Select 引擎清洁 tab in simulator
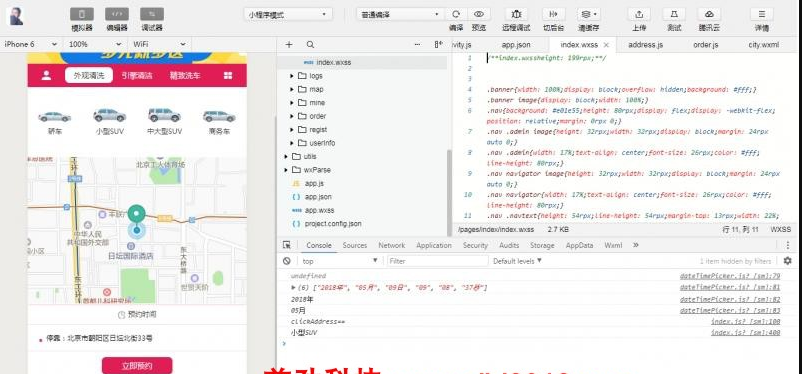Screen dimensions: 802x374 [137, 76]
